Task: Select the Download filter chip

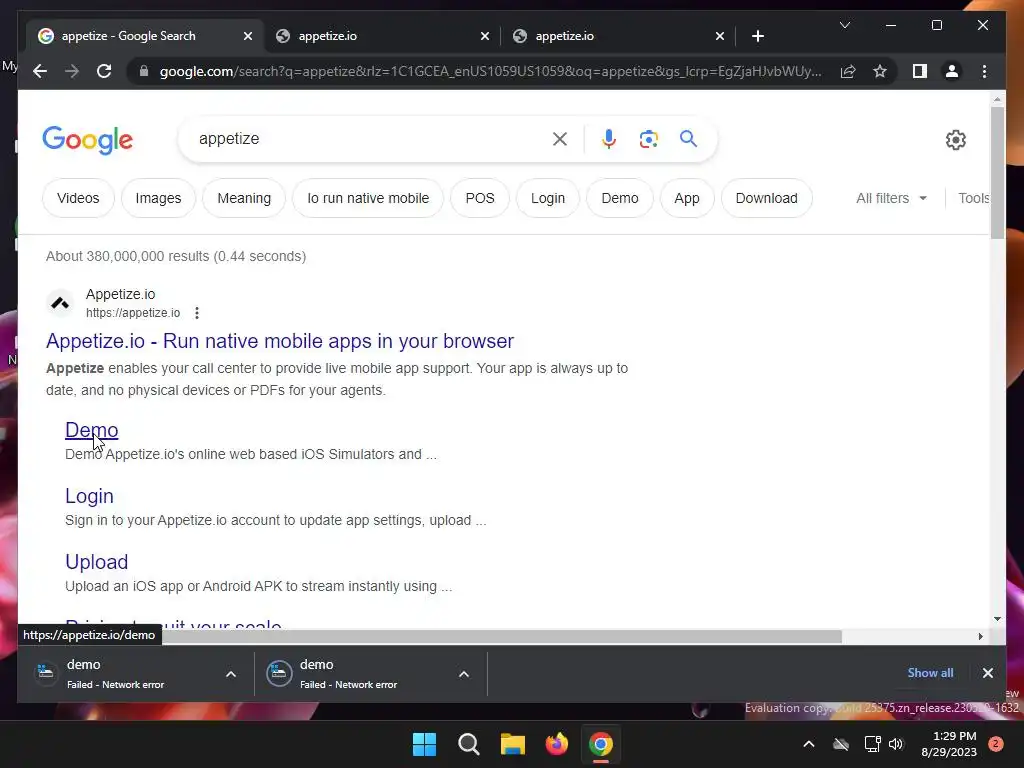Action: click(766, 198)
